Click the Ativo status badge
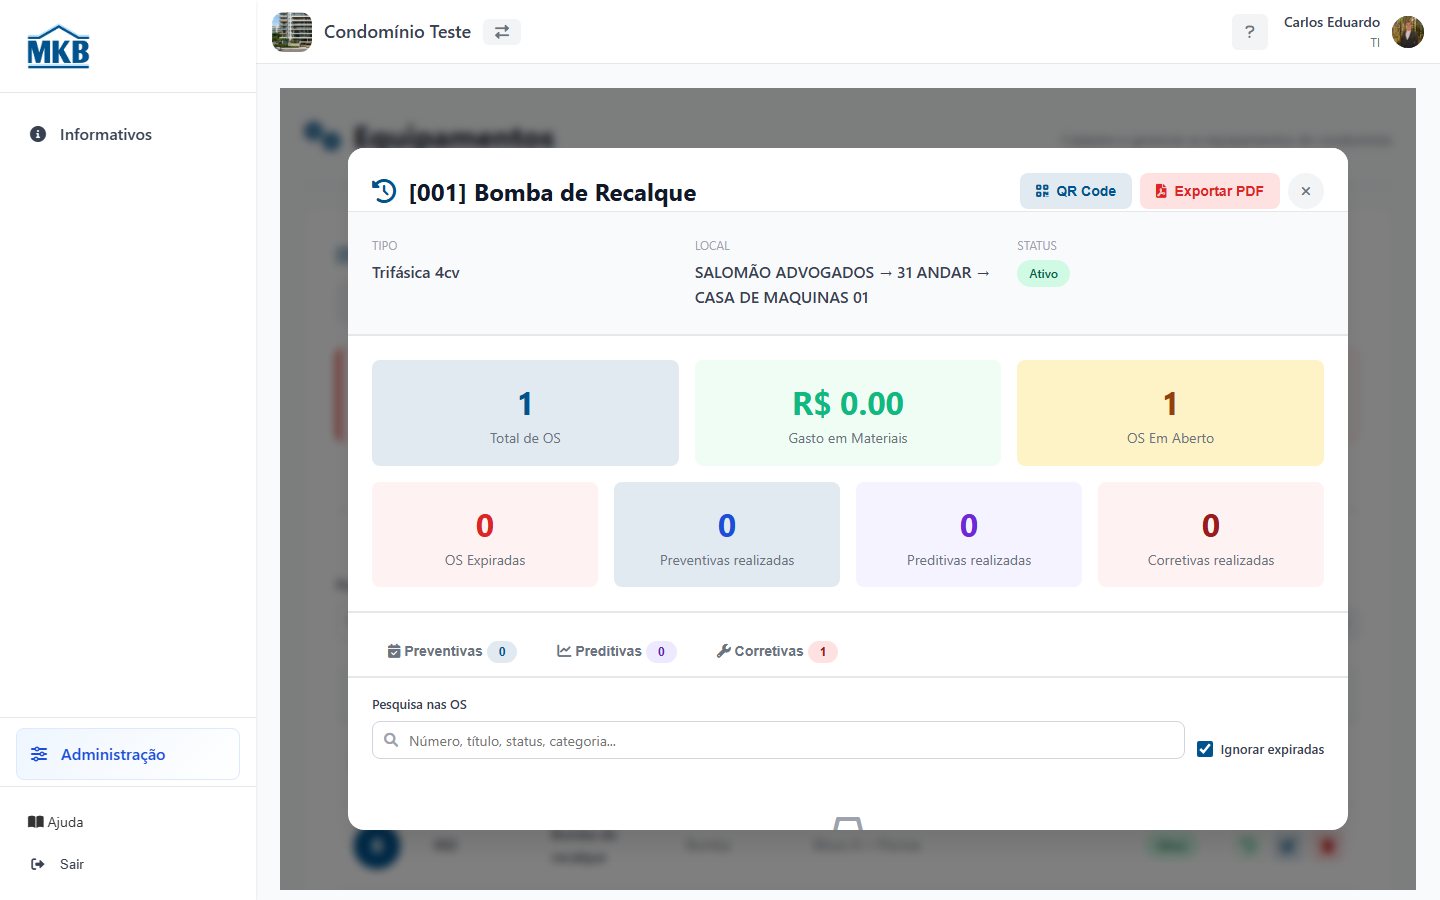Viewport: 1440px width, 900px height. (1043, 274)
